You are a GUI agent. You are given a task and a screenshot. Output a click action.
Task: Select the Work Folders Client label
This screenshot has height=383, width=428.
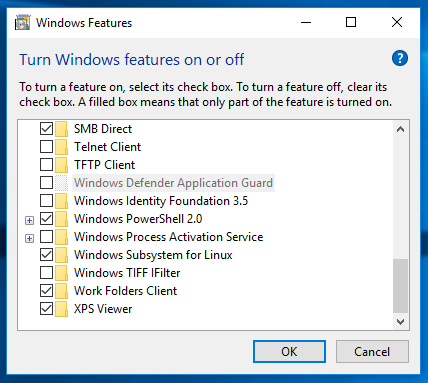pos(125,291)
